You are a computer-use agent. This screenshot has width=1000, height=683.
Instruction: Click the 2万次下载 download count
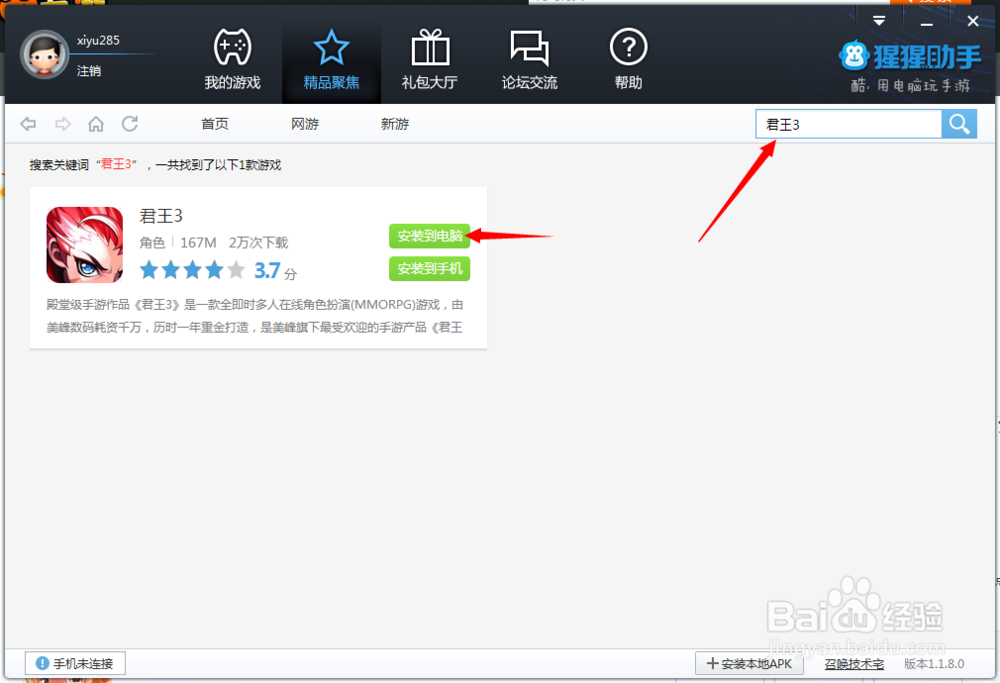pos(258,242)
